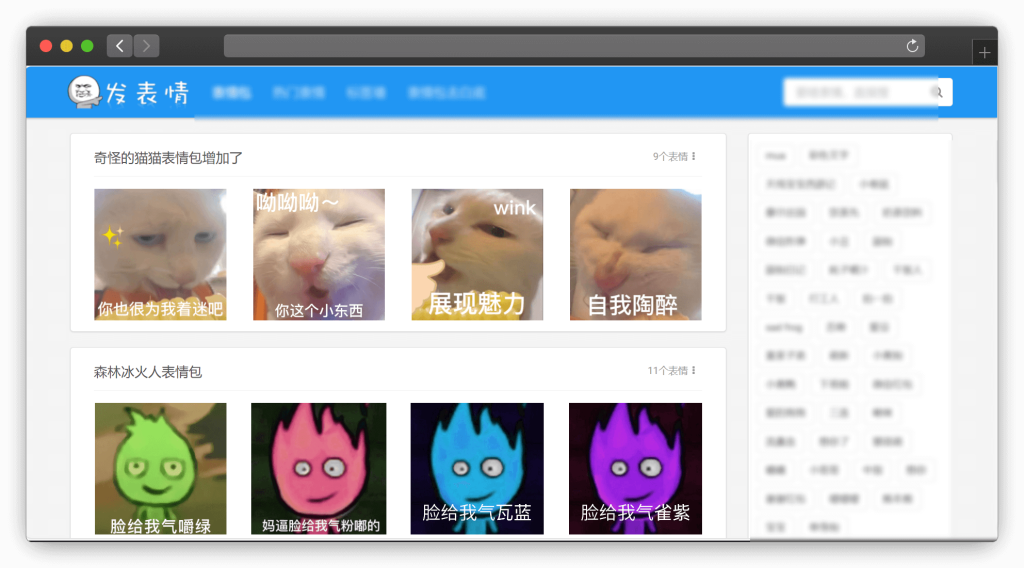Open the 你这个小东西 cat meme
The height and width of the screenshot is (568, 1024).
click(x=319, y=255)
